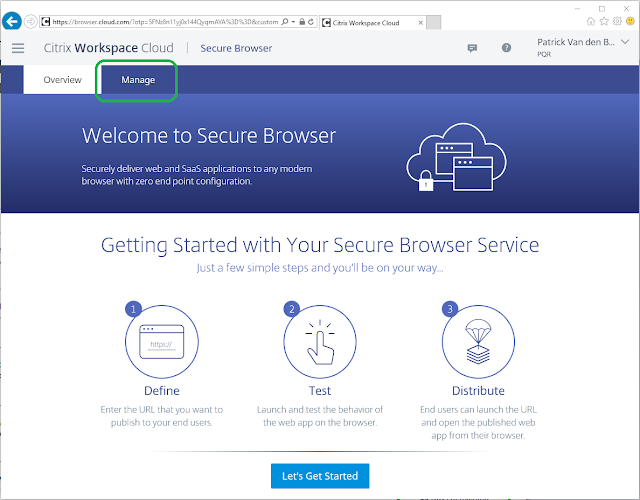
Task: Open the hamburger navigation menu
Action: coord(18,48)
